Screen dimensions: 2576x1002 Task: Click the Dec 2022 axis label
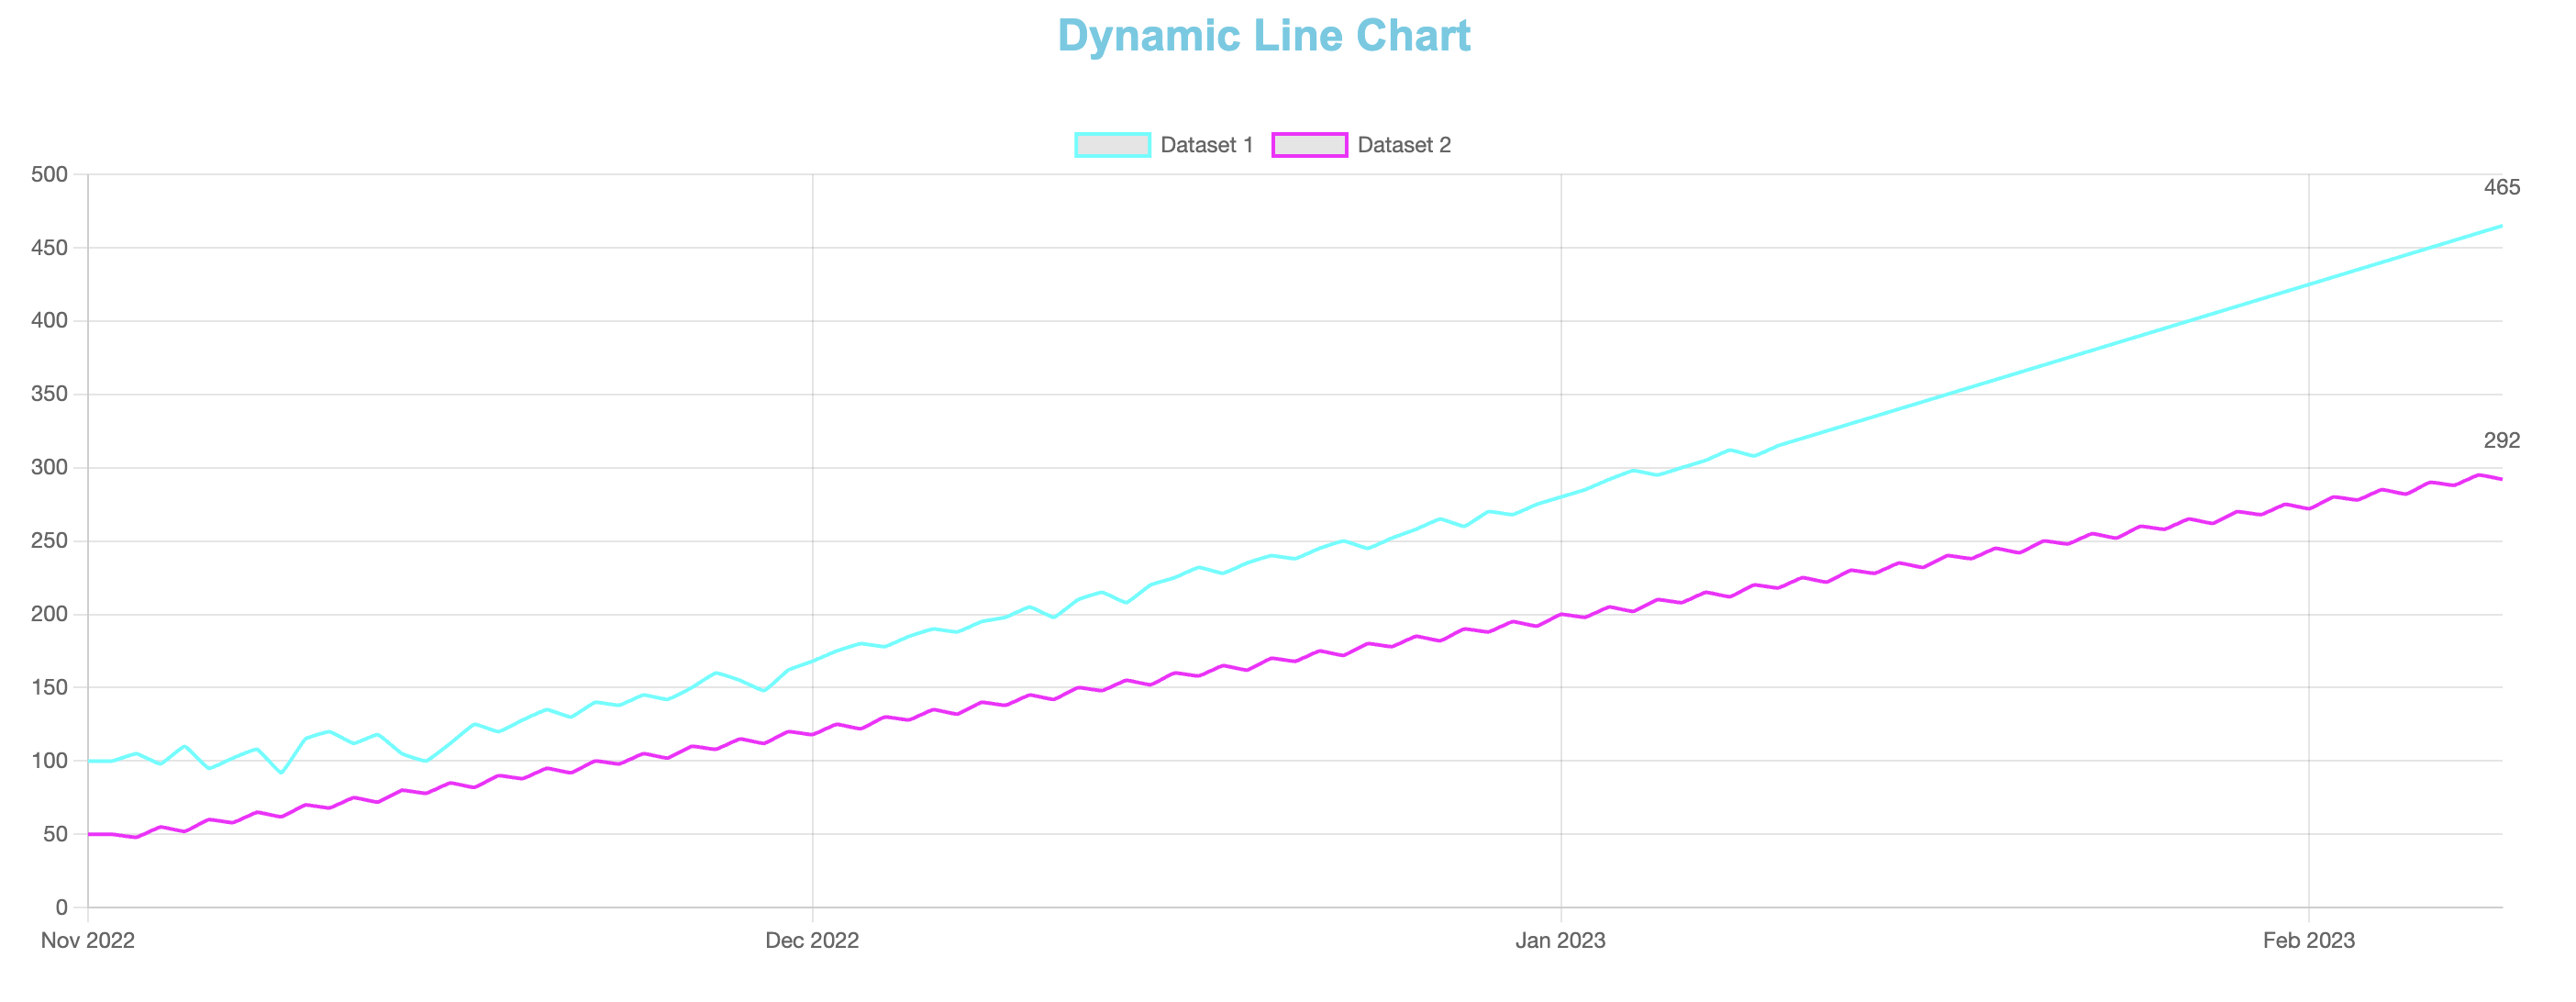coord(812,940)
